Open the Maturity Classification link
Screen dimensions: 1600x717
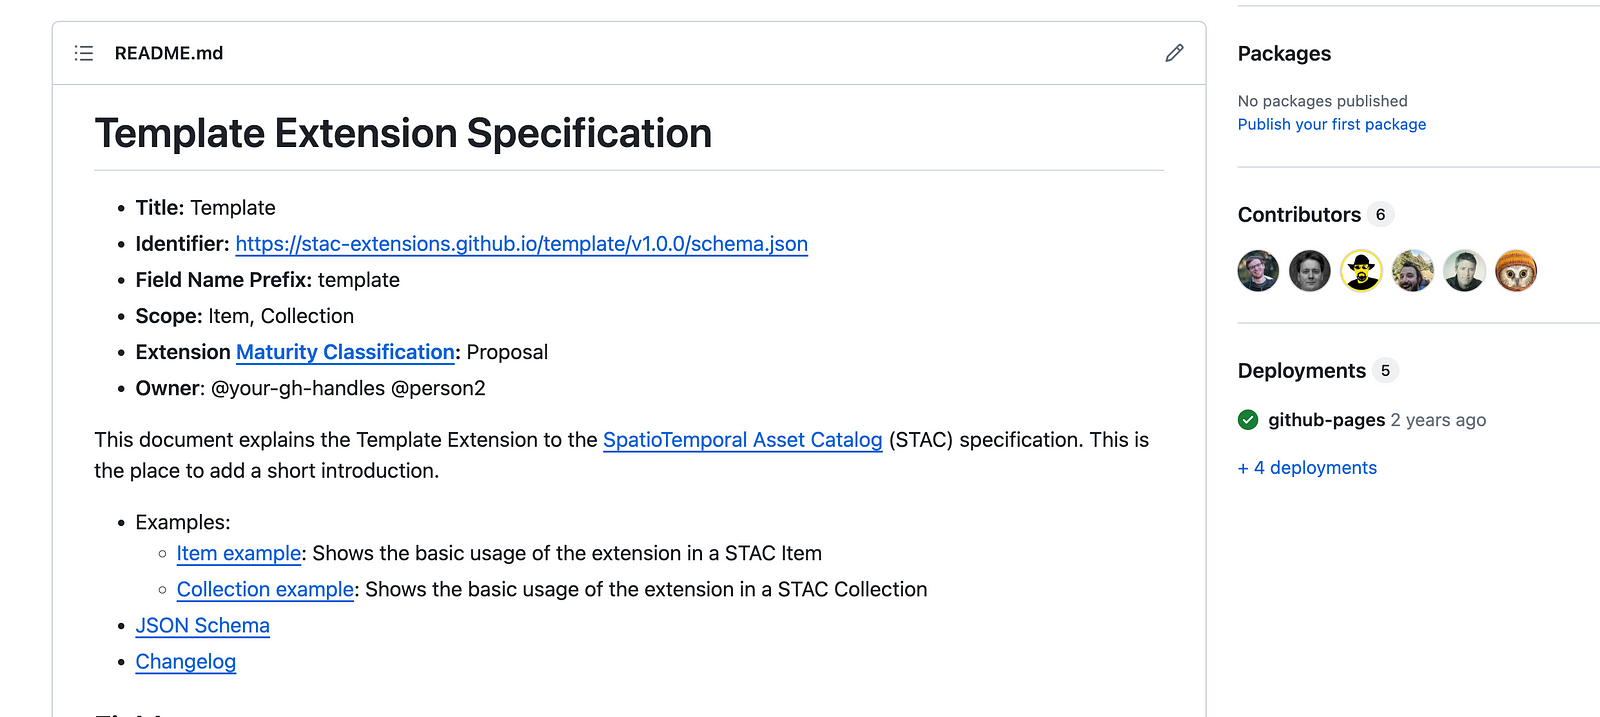click(x=345, y=352)
